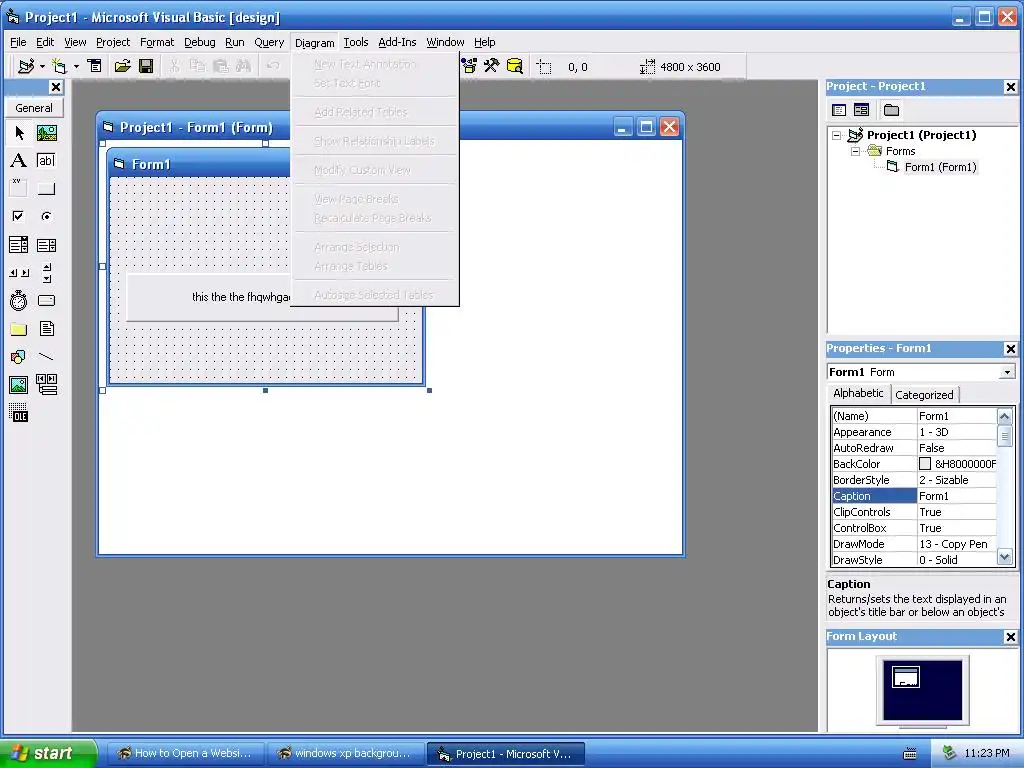The height and width of the screenshot is (768, 1024).
Task: Click the Data View Window toolbar icon
Action: pyautogui.click(x=515, y=66)
